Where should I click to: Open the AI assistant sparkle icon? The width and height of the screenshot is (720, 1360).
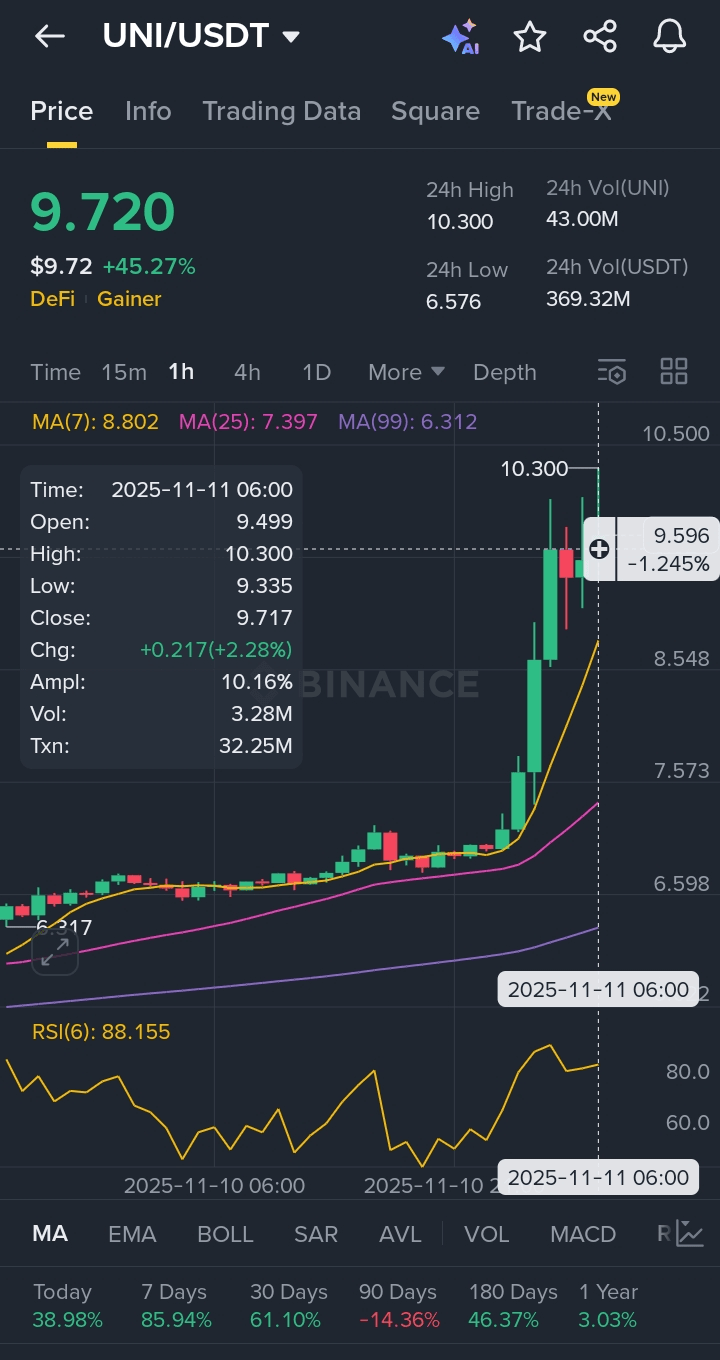(x=460, y=37)
